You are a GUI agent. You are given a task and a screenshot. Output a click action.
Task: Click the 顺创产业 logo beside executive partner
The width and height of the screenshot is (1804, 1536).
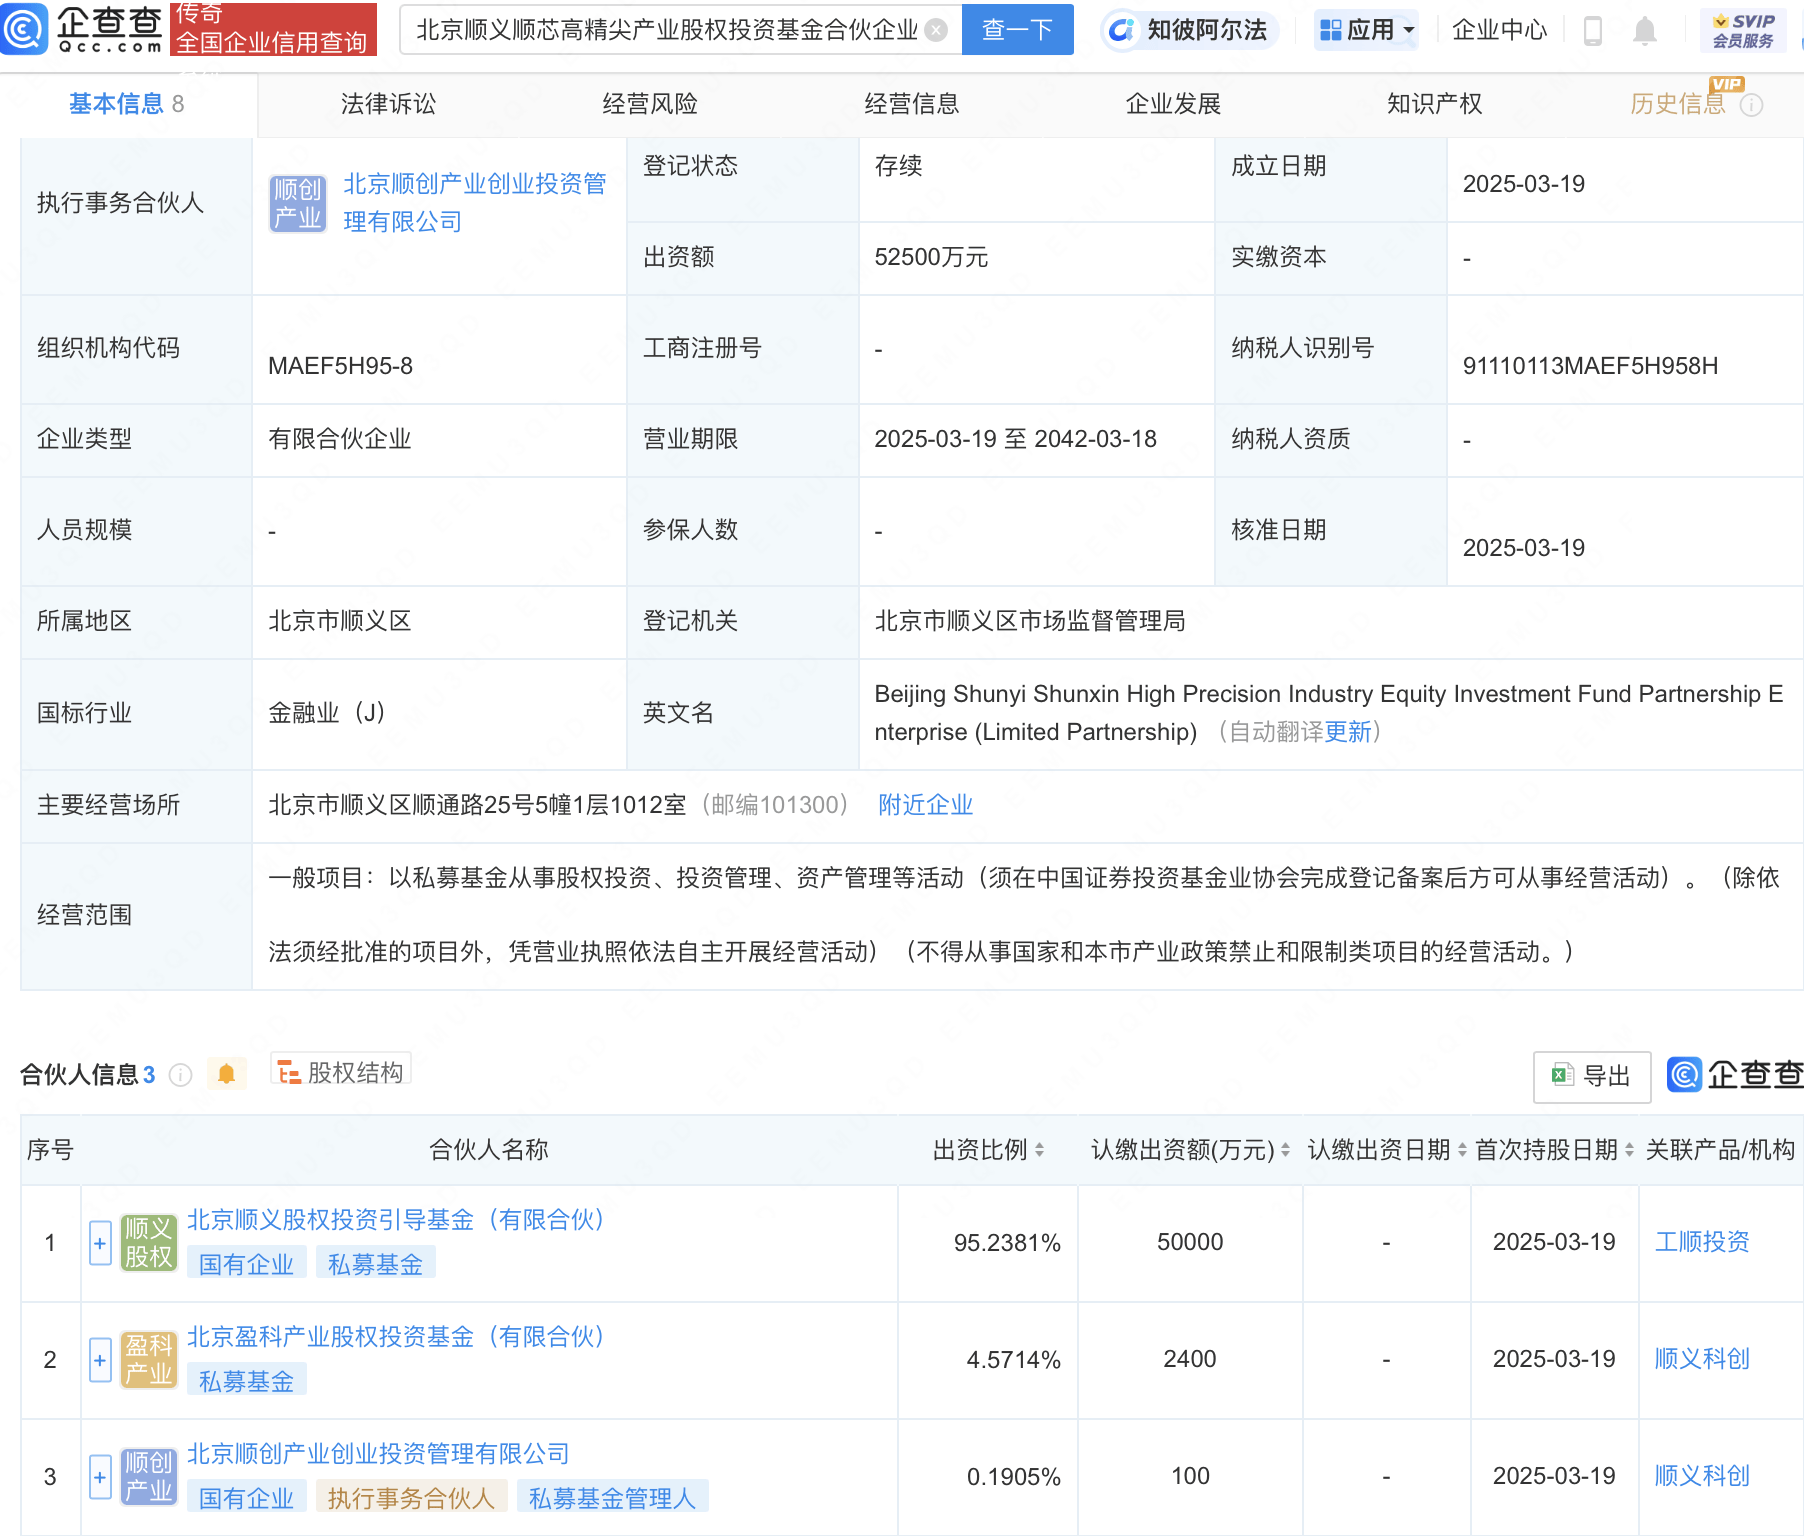[x=298, y=203]
